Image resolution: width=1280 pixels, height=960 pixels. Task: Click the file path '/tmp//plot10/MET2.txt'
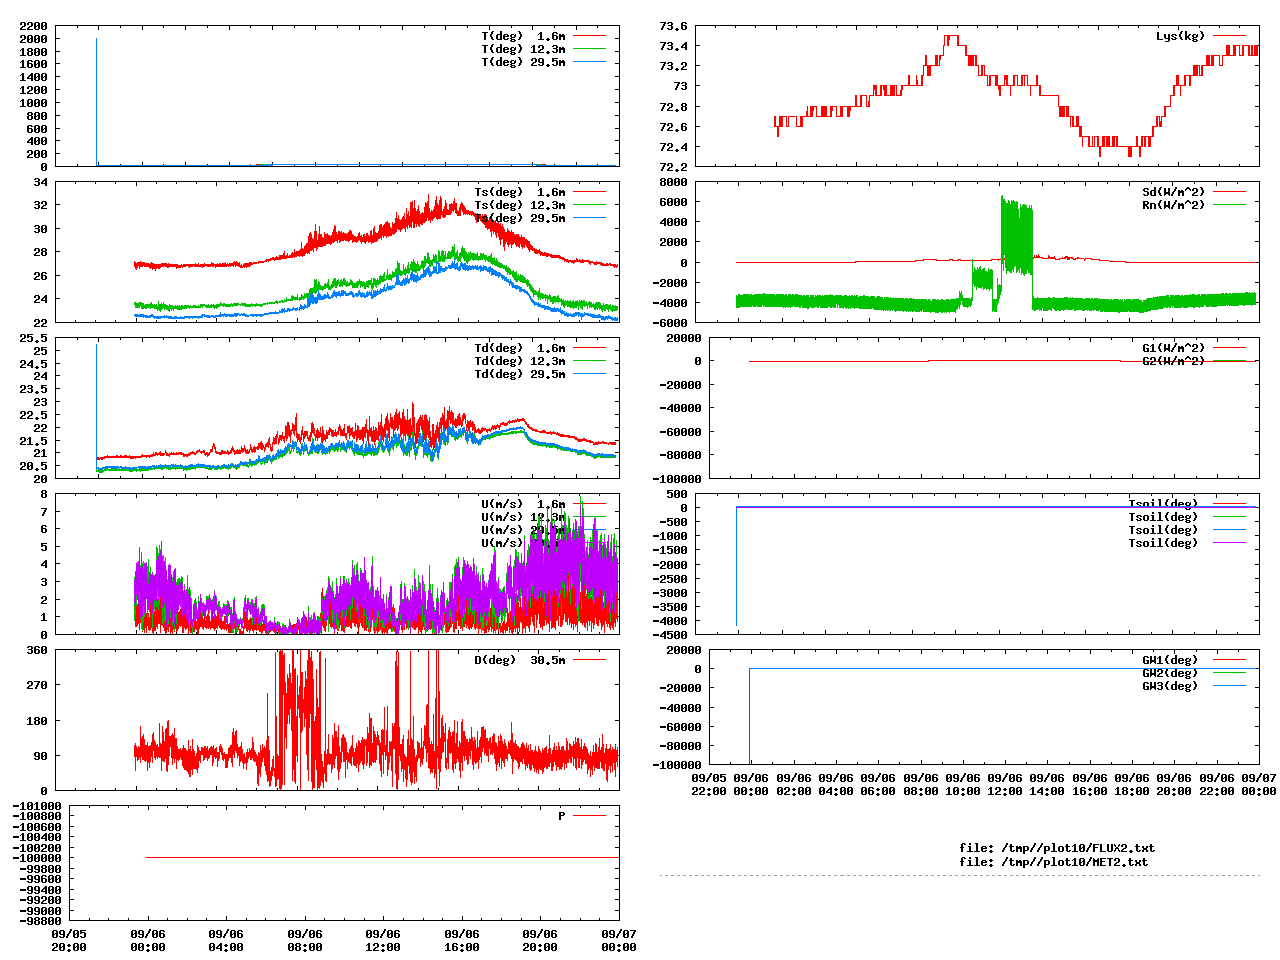click(1075, 861)
